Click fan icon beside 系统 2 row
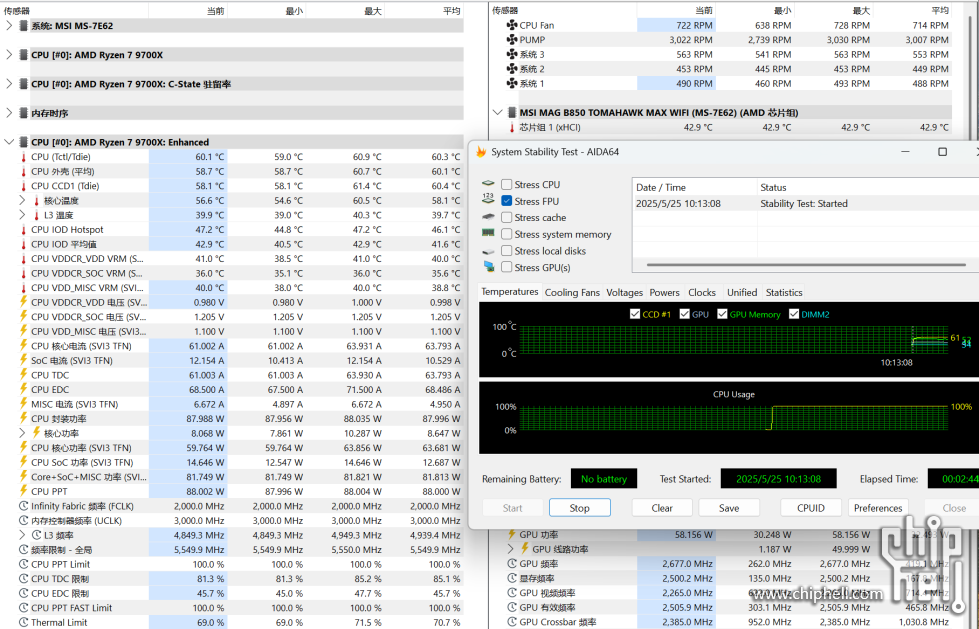979x629 pixels. click(x=512, y=69)
